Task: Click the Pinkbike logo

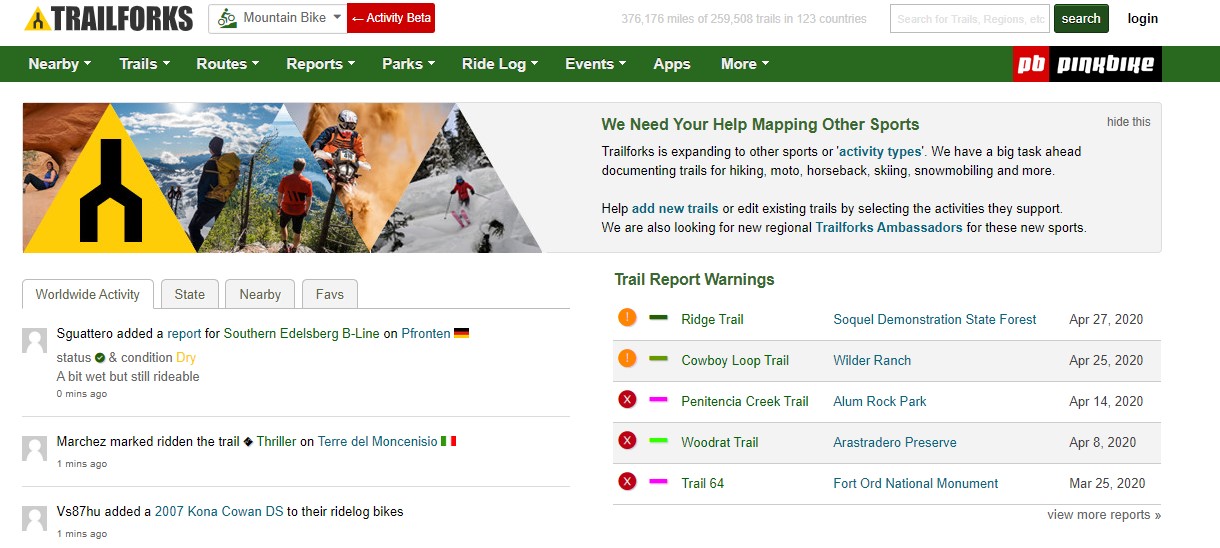Action: coord(1087,64)
